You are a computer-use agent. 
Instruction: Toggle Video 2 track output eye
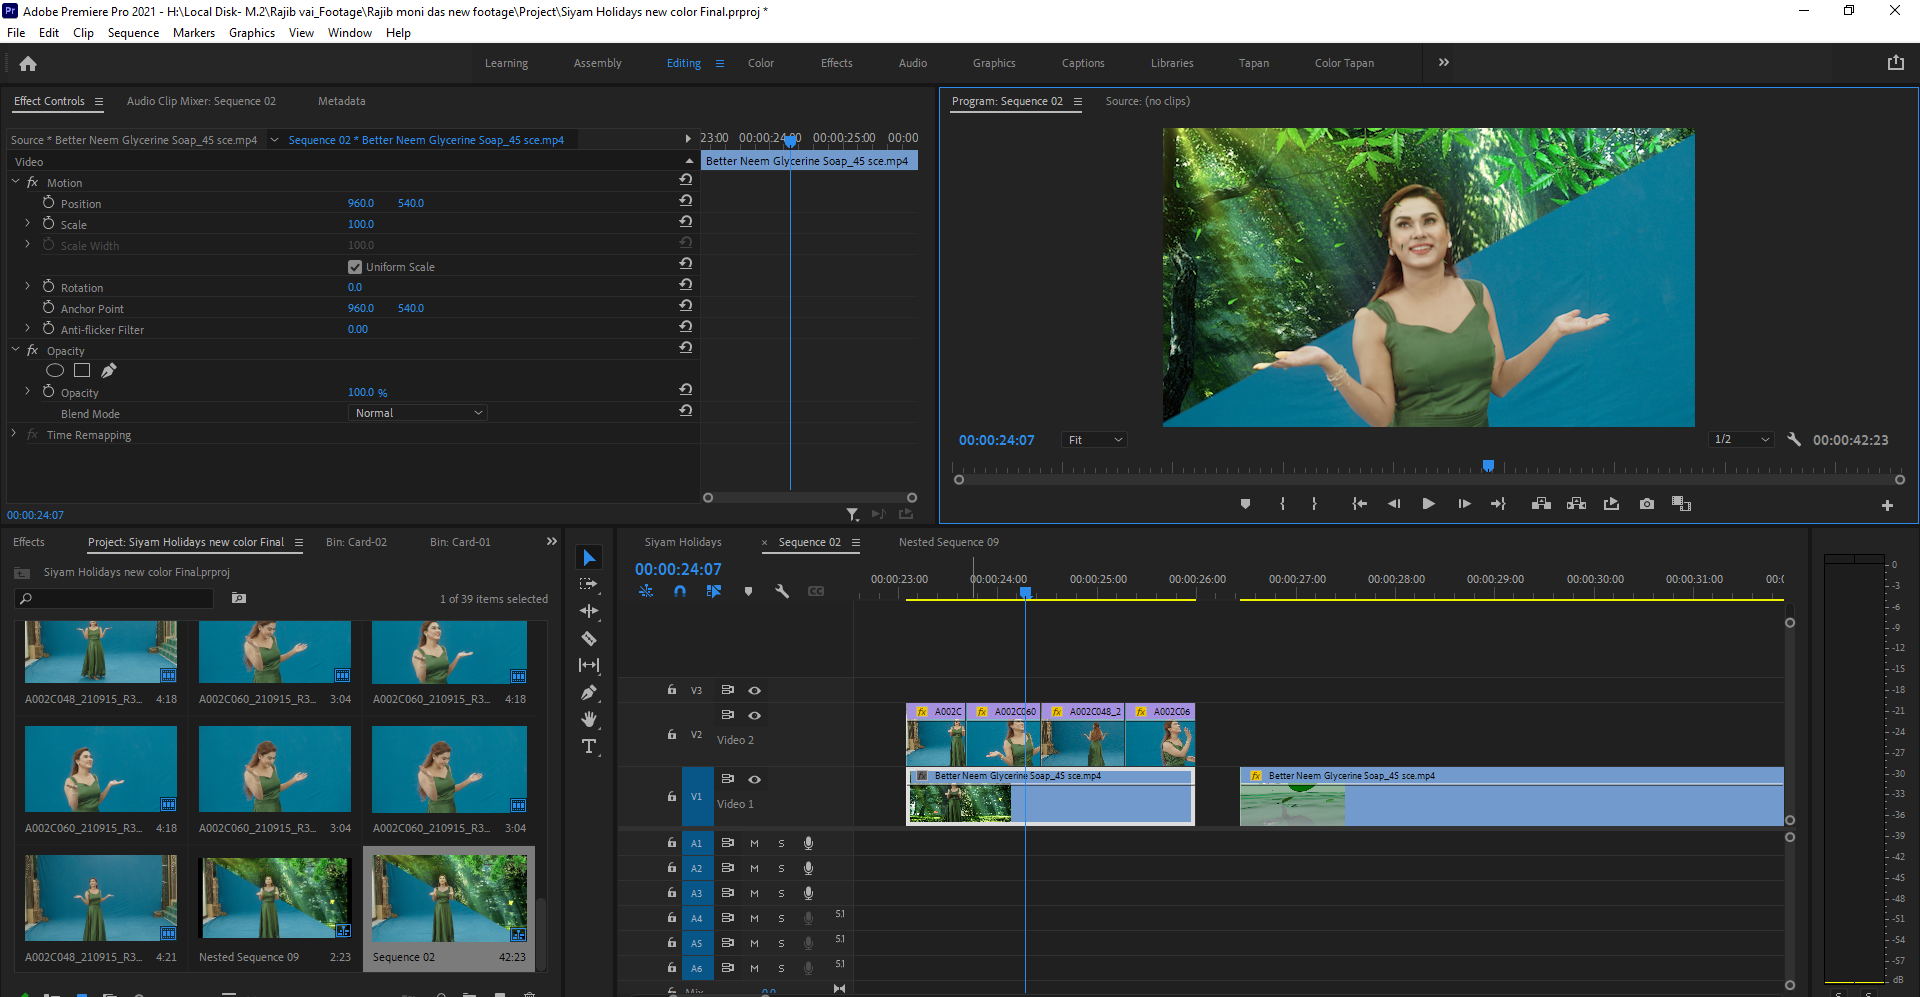[x=755, y=715]
